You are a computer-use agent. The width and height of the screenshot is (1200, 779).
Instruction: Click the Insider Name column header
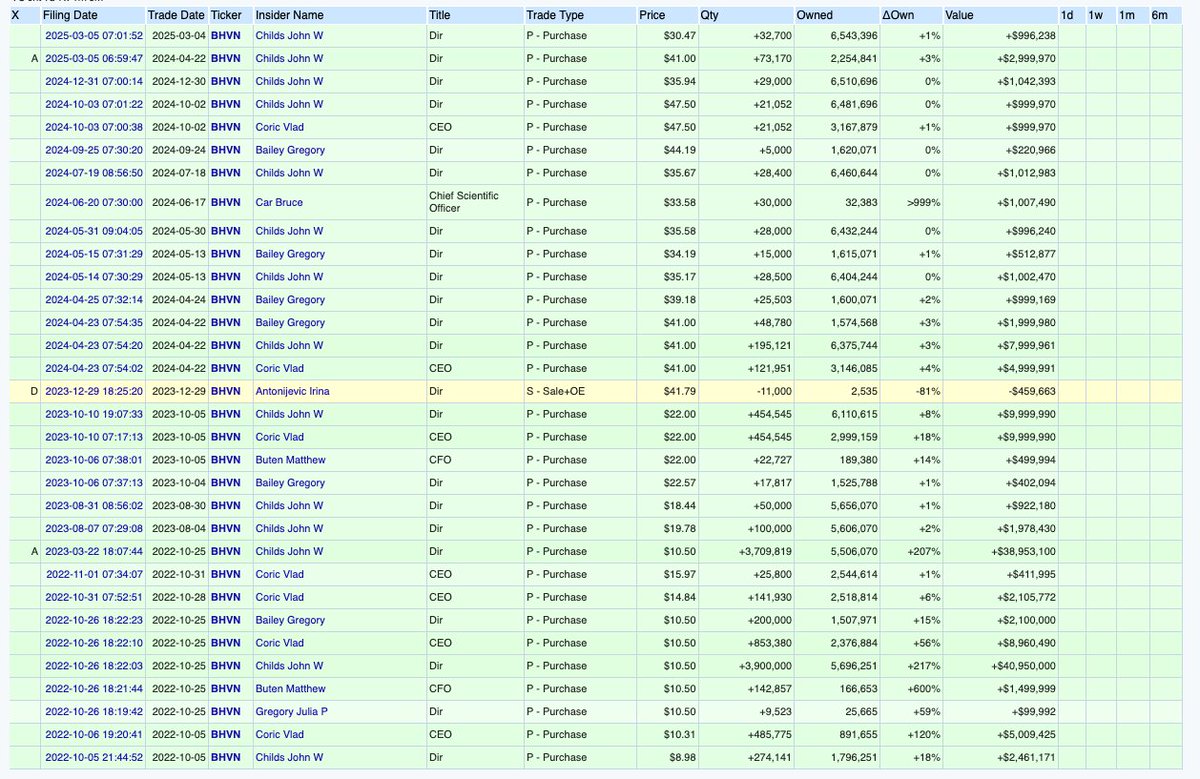(291, 15)
